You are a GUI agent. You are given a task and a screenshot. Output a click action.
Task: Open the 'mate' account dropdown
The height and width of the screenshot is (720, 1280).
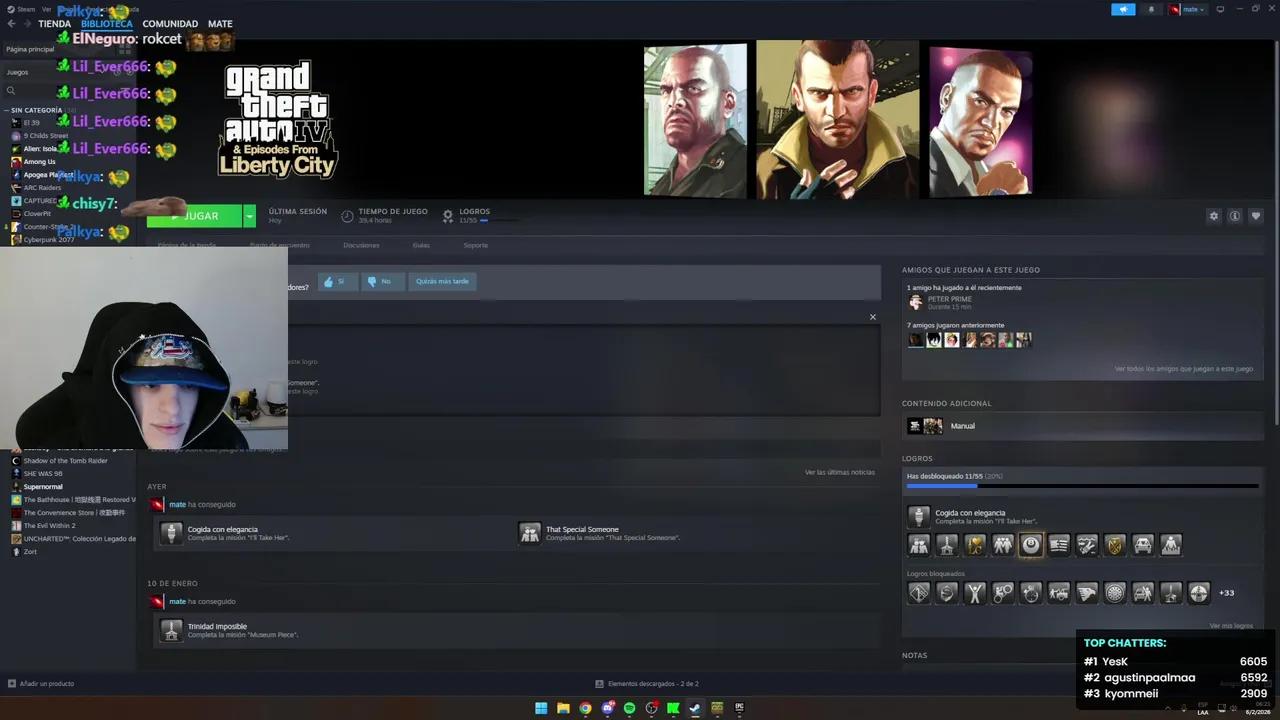click(1192, 9)
